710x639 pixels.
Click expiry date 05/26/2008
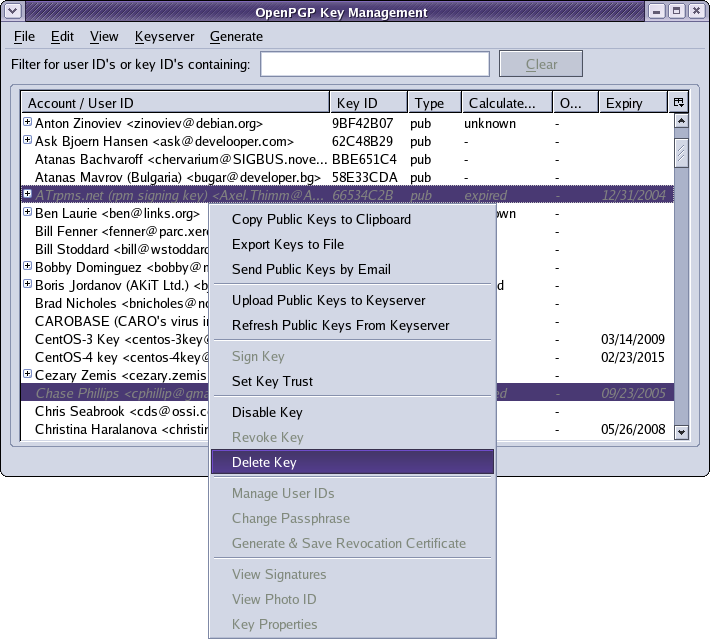(633, 429)
